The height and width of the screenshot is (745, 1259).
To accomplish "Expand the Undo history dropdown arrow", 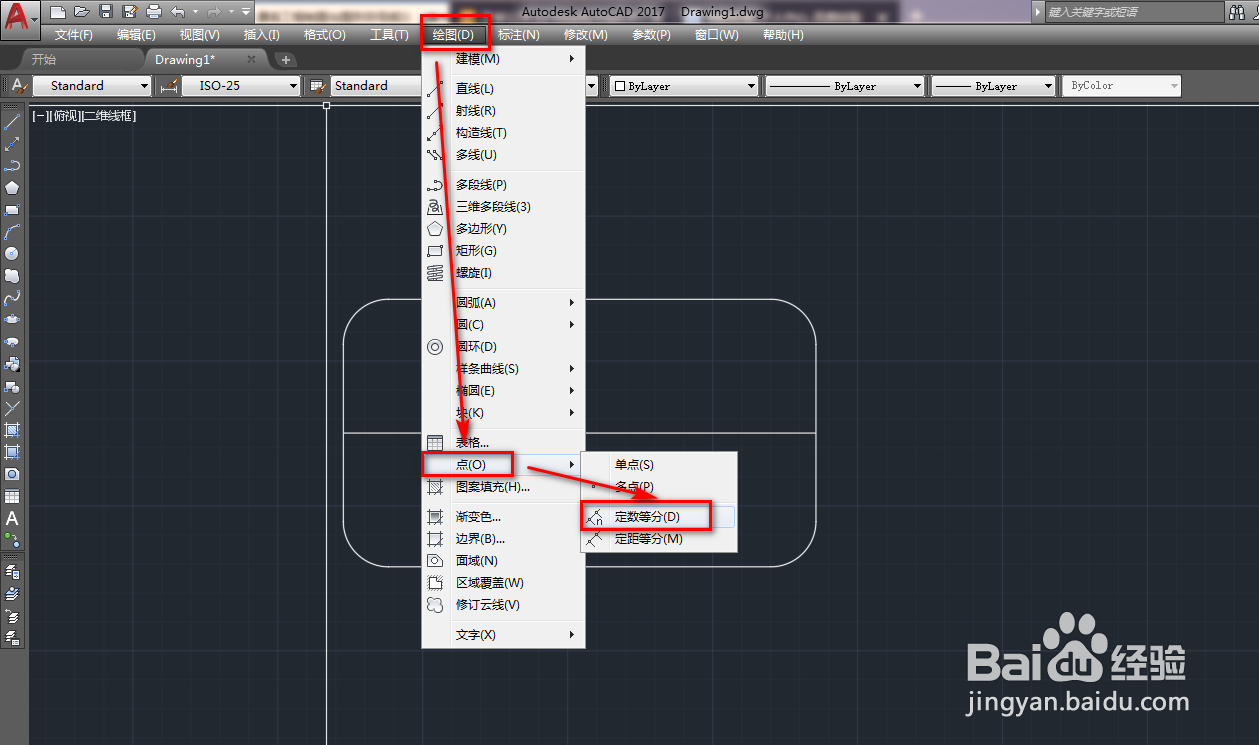I will tap(195, 12).
